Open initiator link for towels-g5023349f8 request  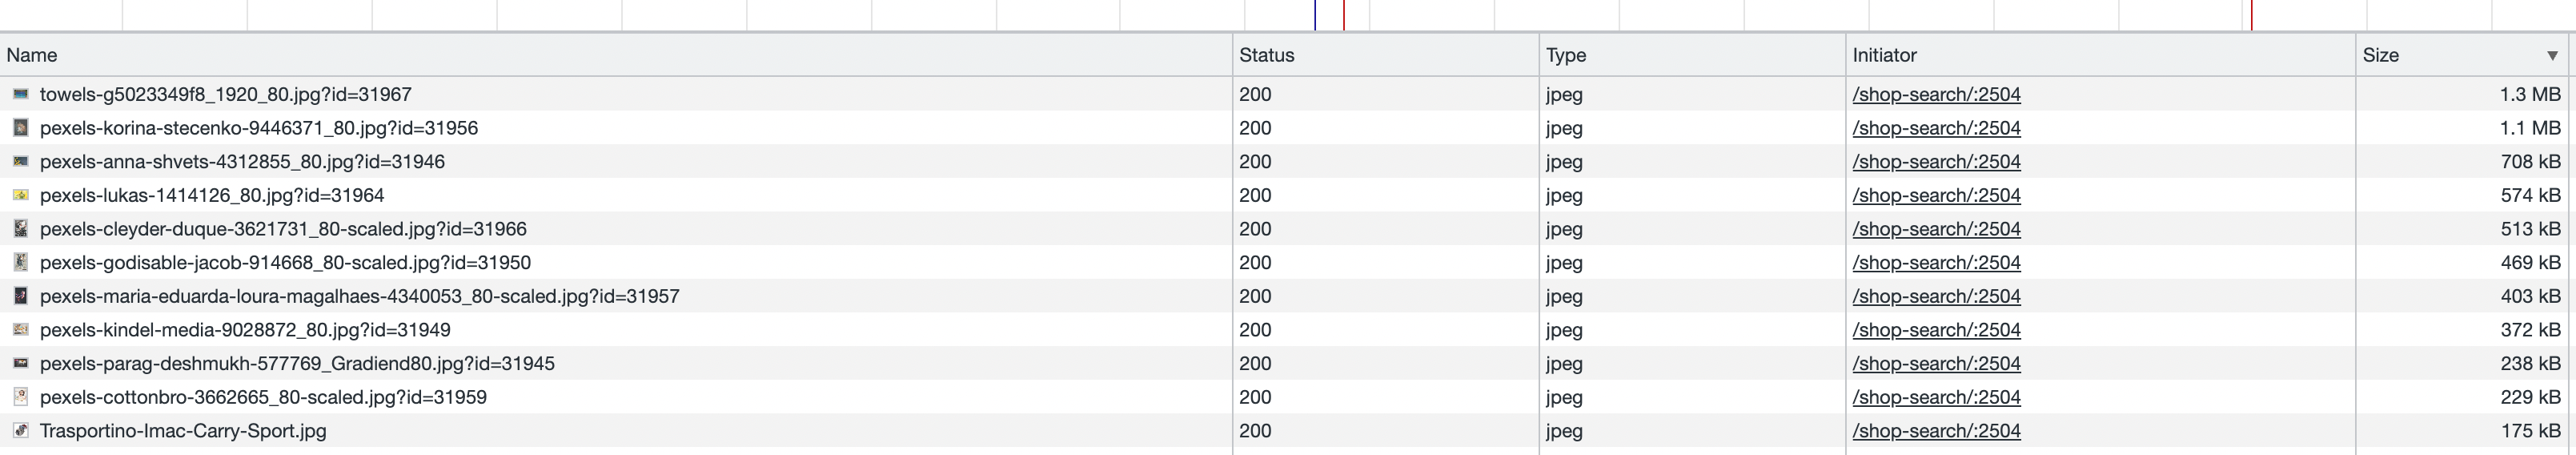point(1936,94)
